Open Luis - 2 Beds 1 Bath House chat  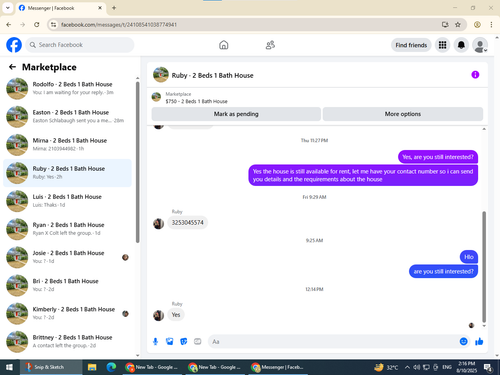tap(68, 201)
